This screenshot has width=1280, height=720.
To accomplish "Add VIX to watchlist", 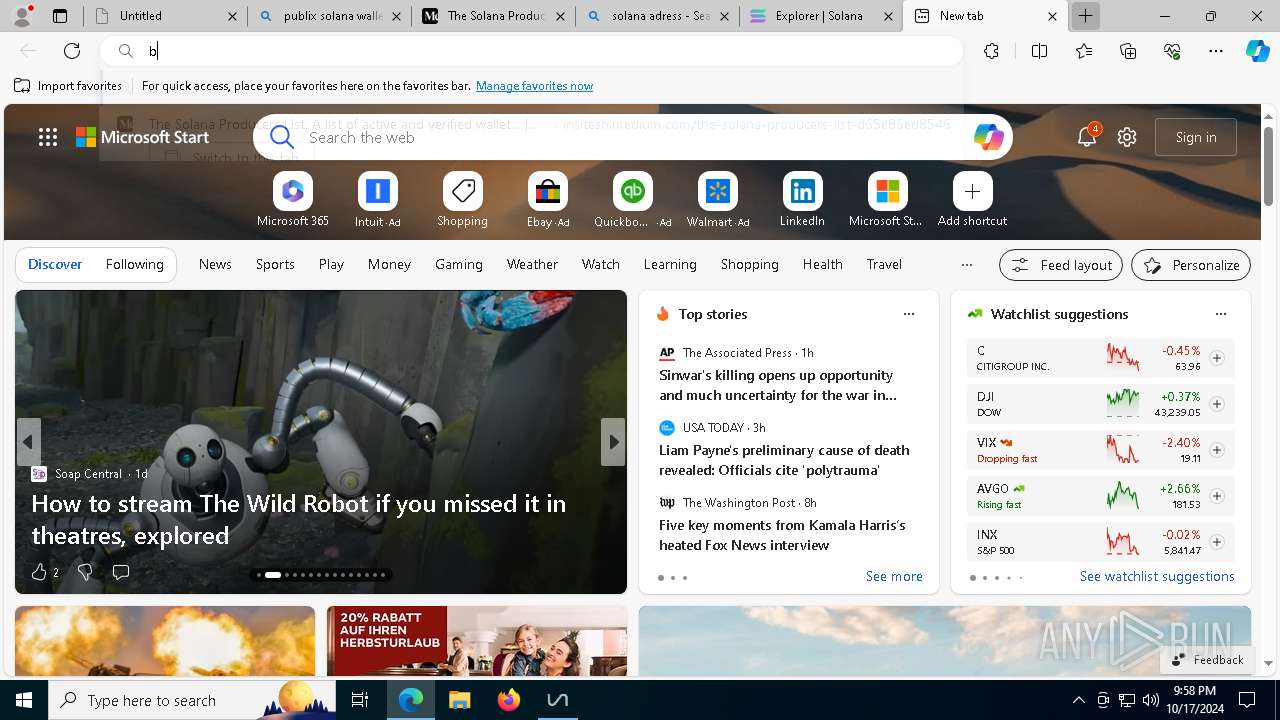I will [1216, 450].
